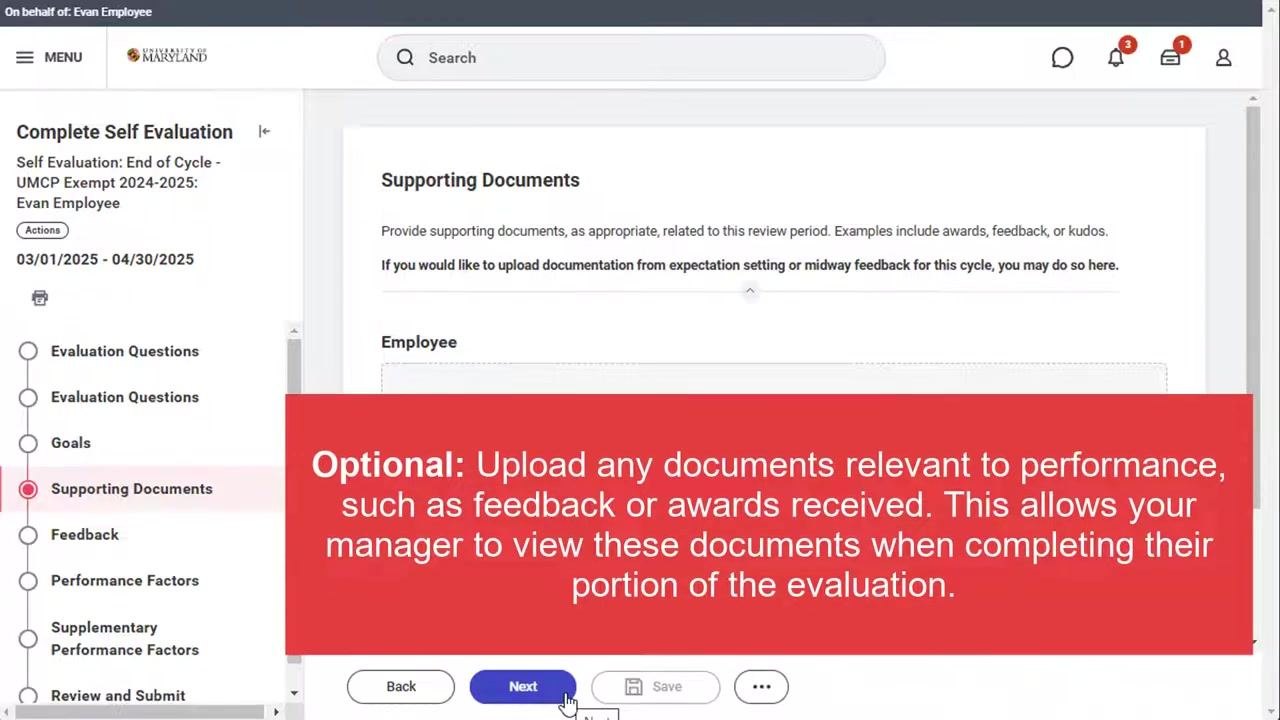Open the notifications bell
1280x720 pixels.
(1116, 58)
